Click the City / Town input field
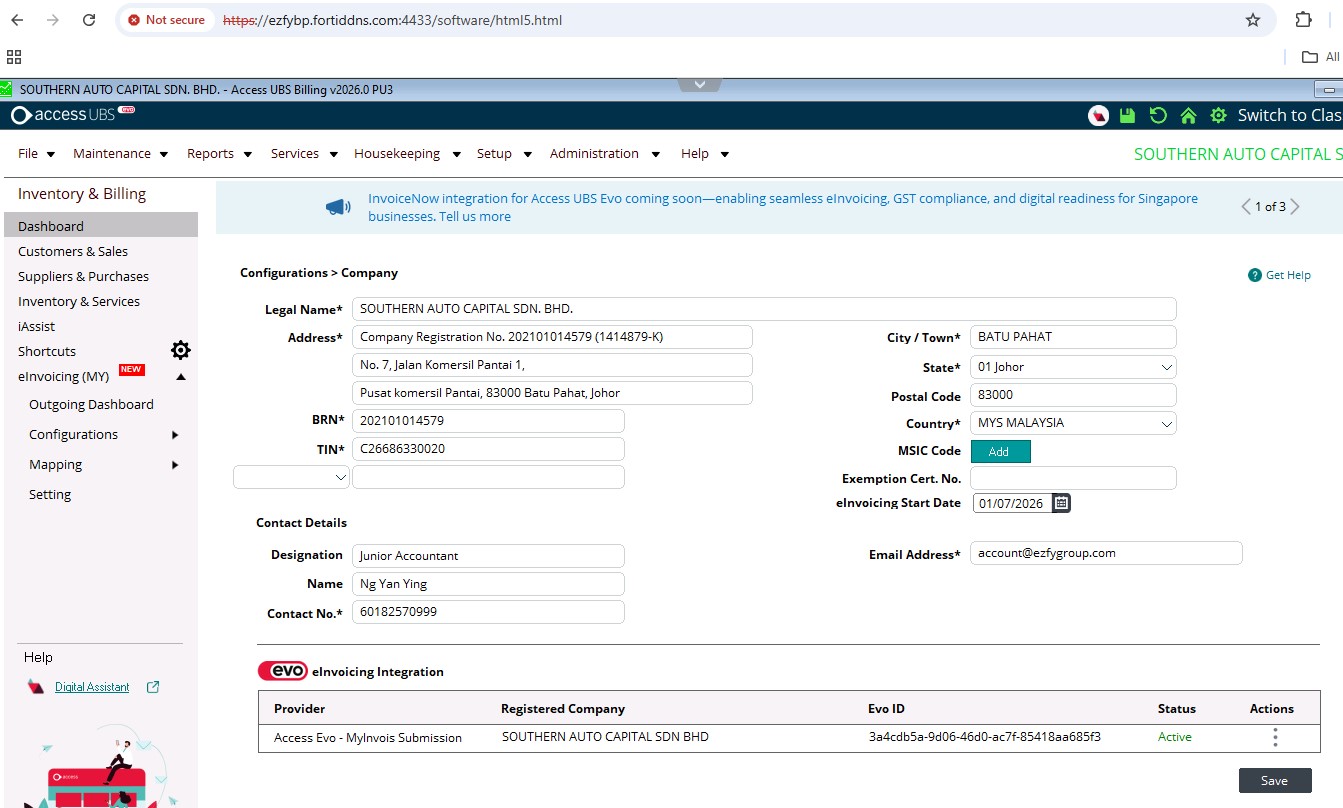1343x808 pixels. [1073, 337]
